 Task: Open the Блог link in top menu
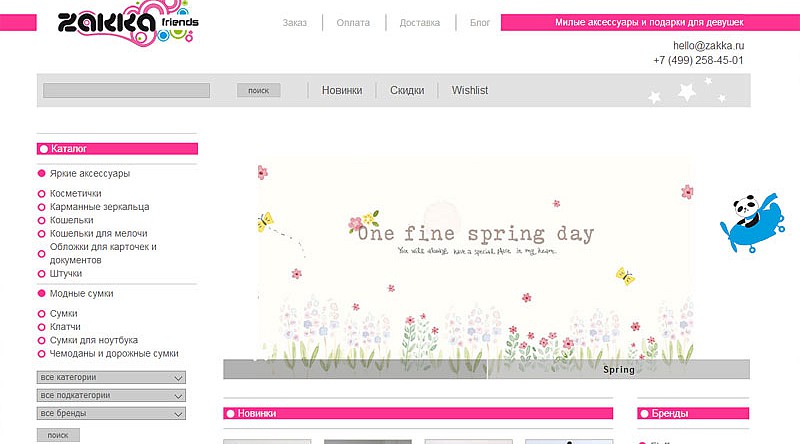pyautogui.click(x=480, y=22)
